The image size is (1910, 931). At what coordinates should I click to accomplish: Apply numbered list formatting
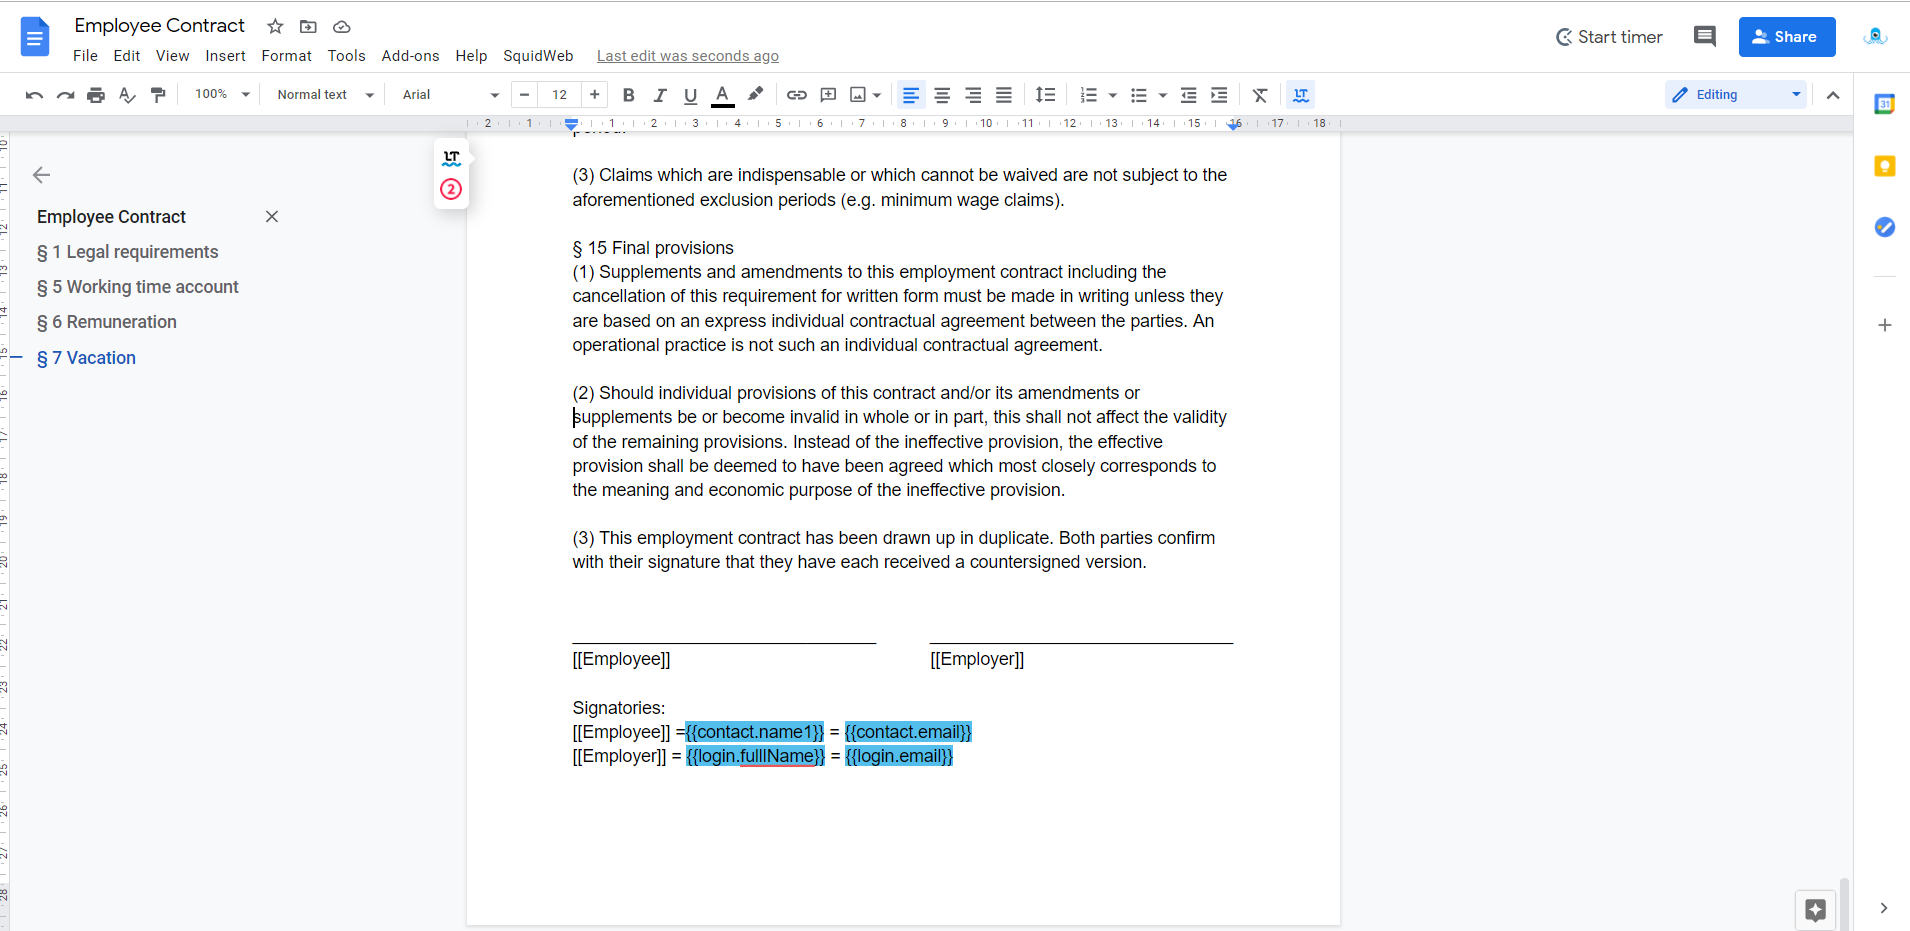click(1089, 95)
